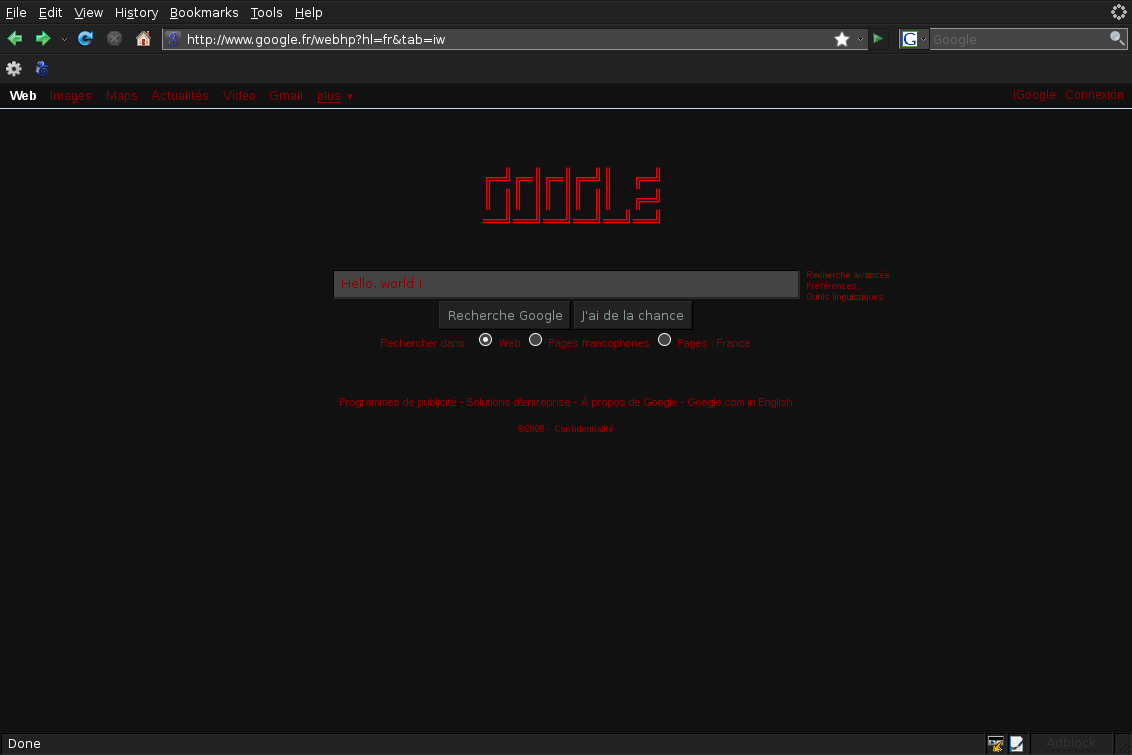Open the View menu
Screen dimensions: 1132x755
pyautogui.click(x=88, y=12)
